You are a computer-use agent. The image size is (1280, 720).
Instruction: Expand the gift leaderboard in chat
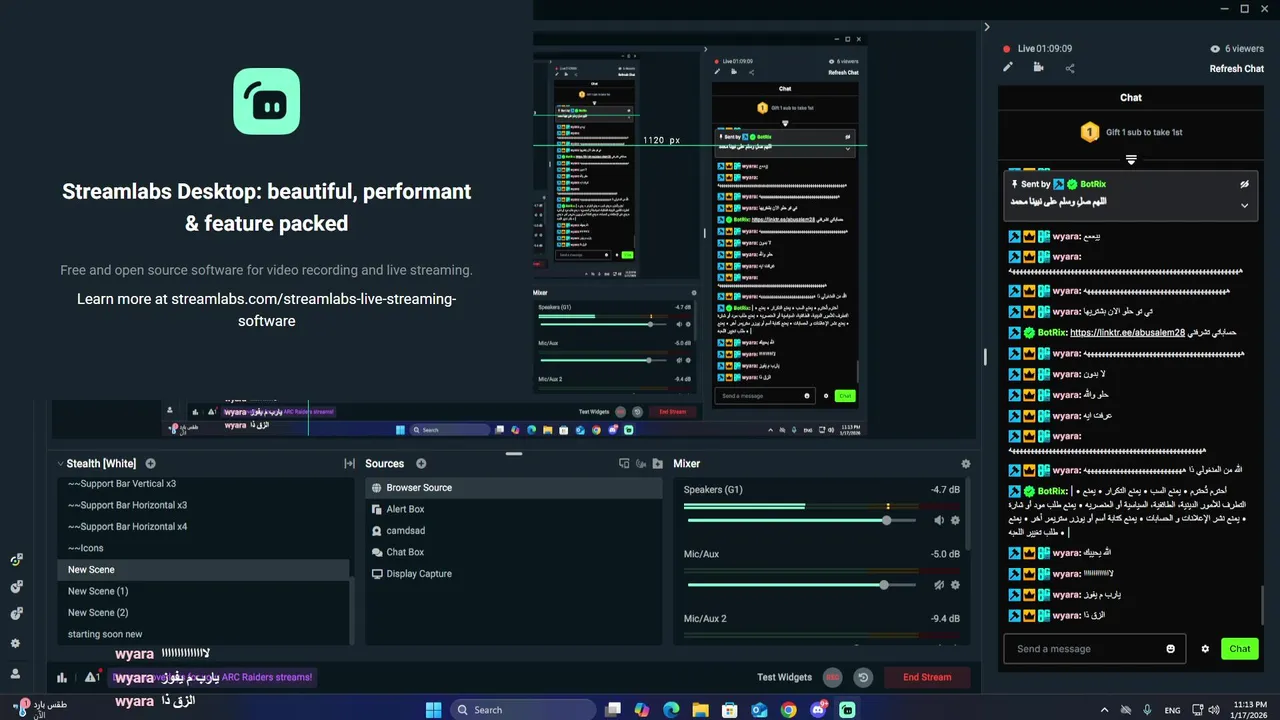click(x=1131, y=160)
